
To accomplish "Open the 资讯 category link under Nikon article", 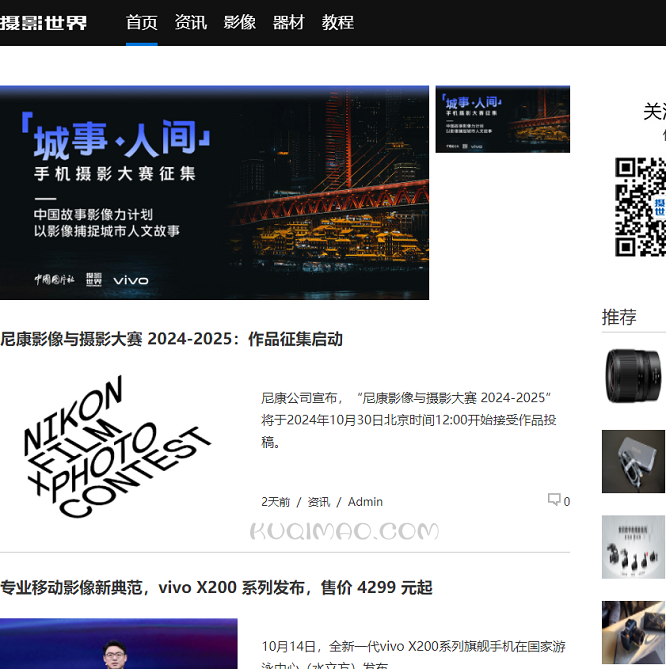I will tap(319, 502).
